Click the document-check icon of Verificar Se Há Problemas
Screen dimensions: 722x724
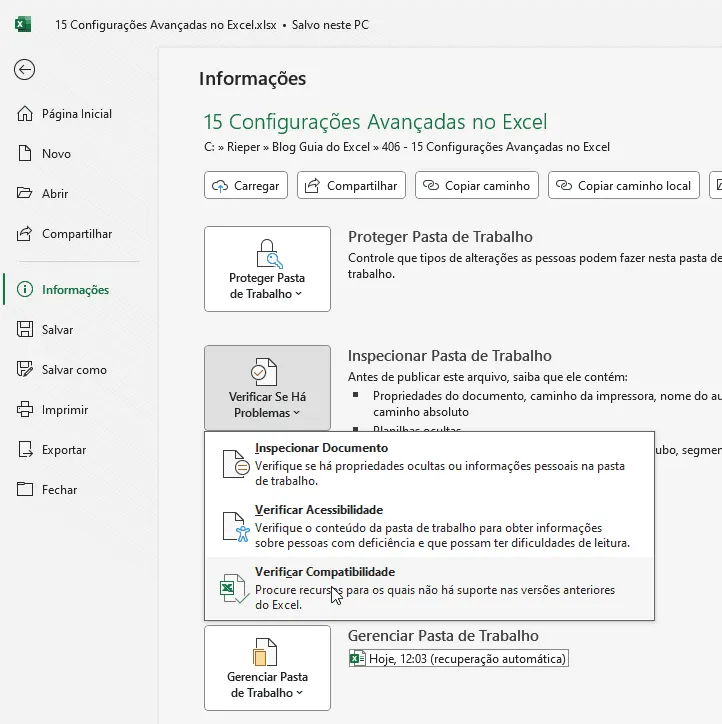pyautogui.click(x=265, y=372)
